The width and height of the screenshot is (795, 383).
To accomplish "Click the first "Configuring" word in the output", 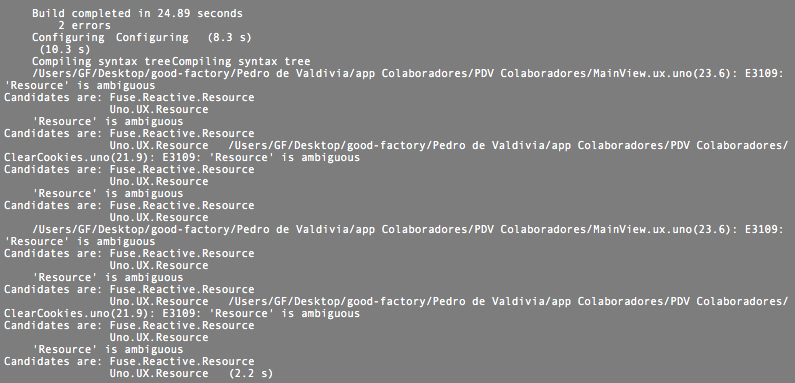I will (x=68, y=38).
